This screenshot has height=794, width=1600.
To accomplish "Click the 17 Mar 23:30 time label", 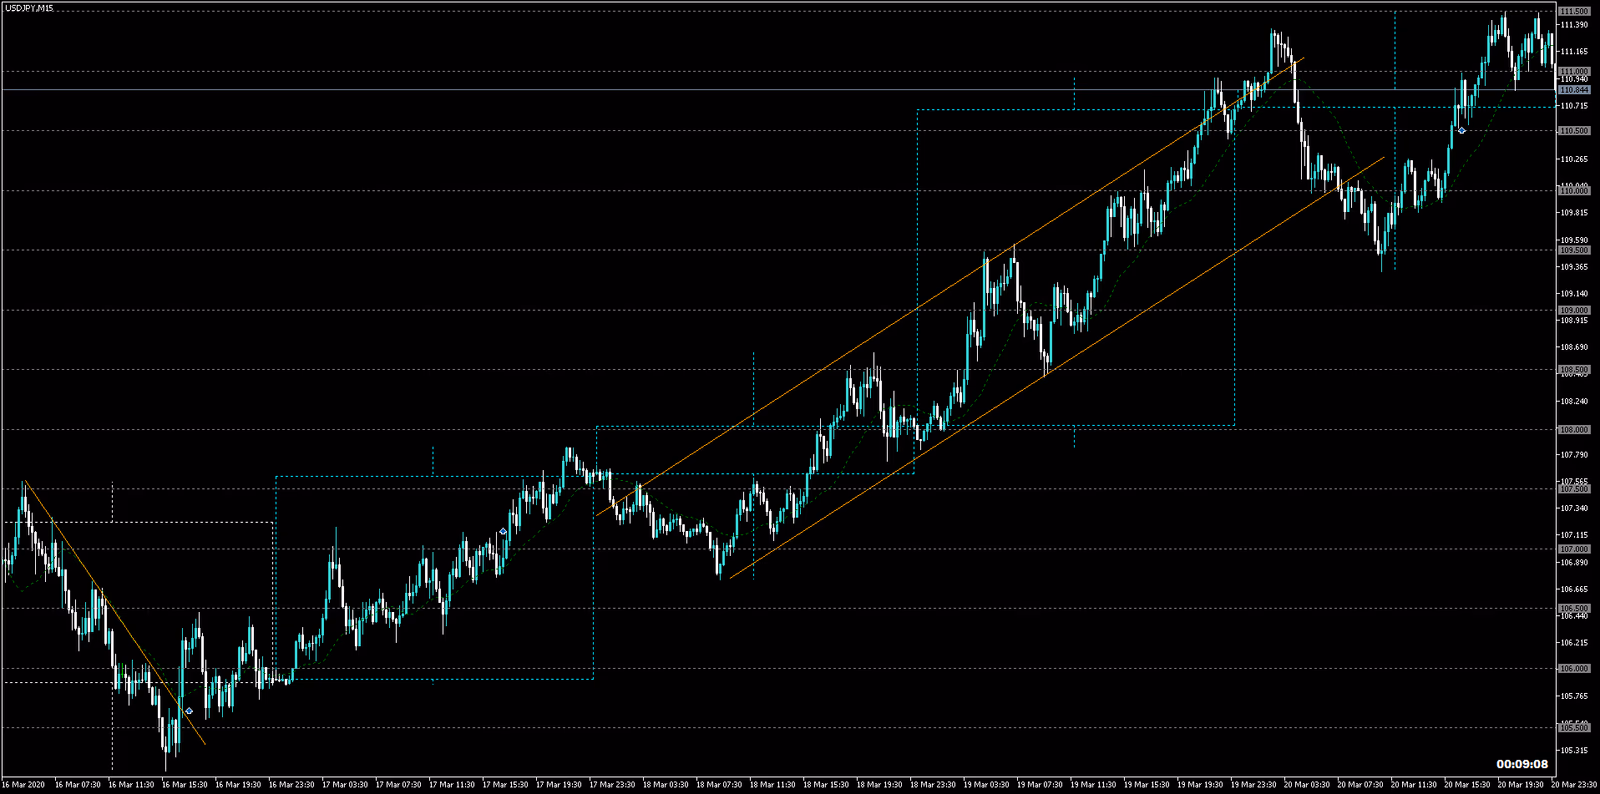I will pos(612,785).
